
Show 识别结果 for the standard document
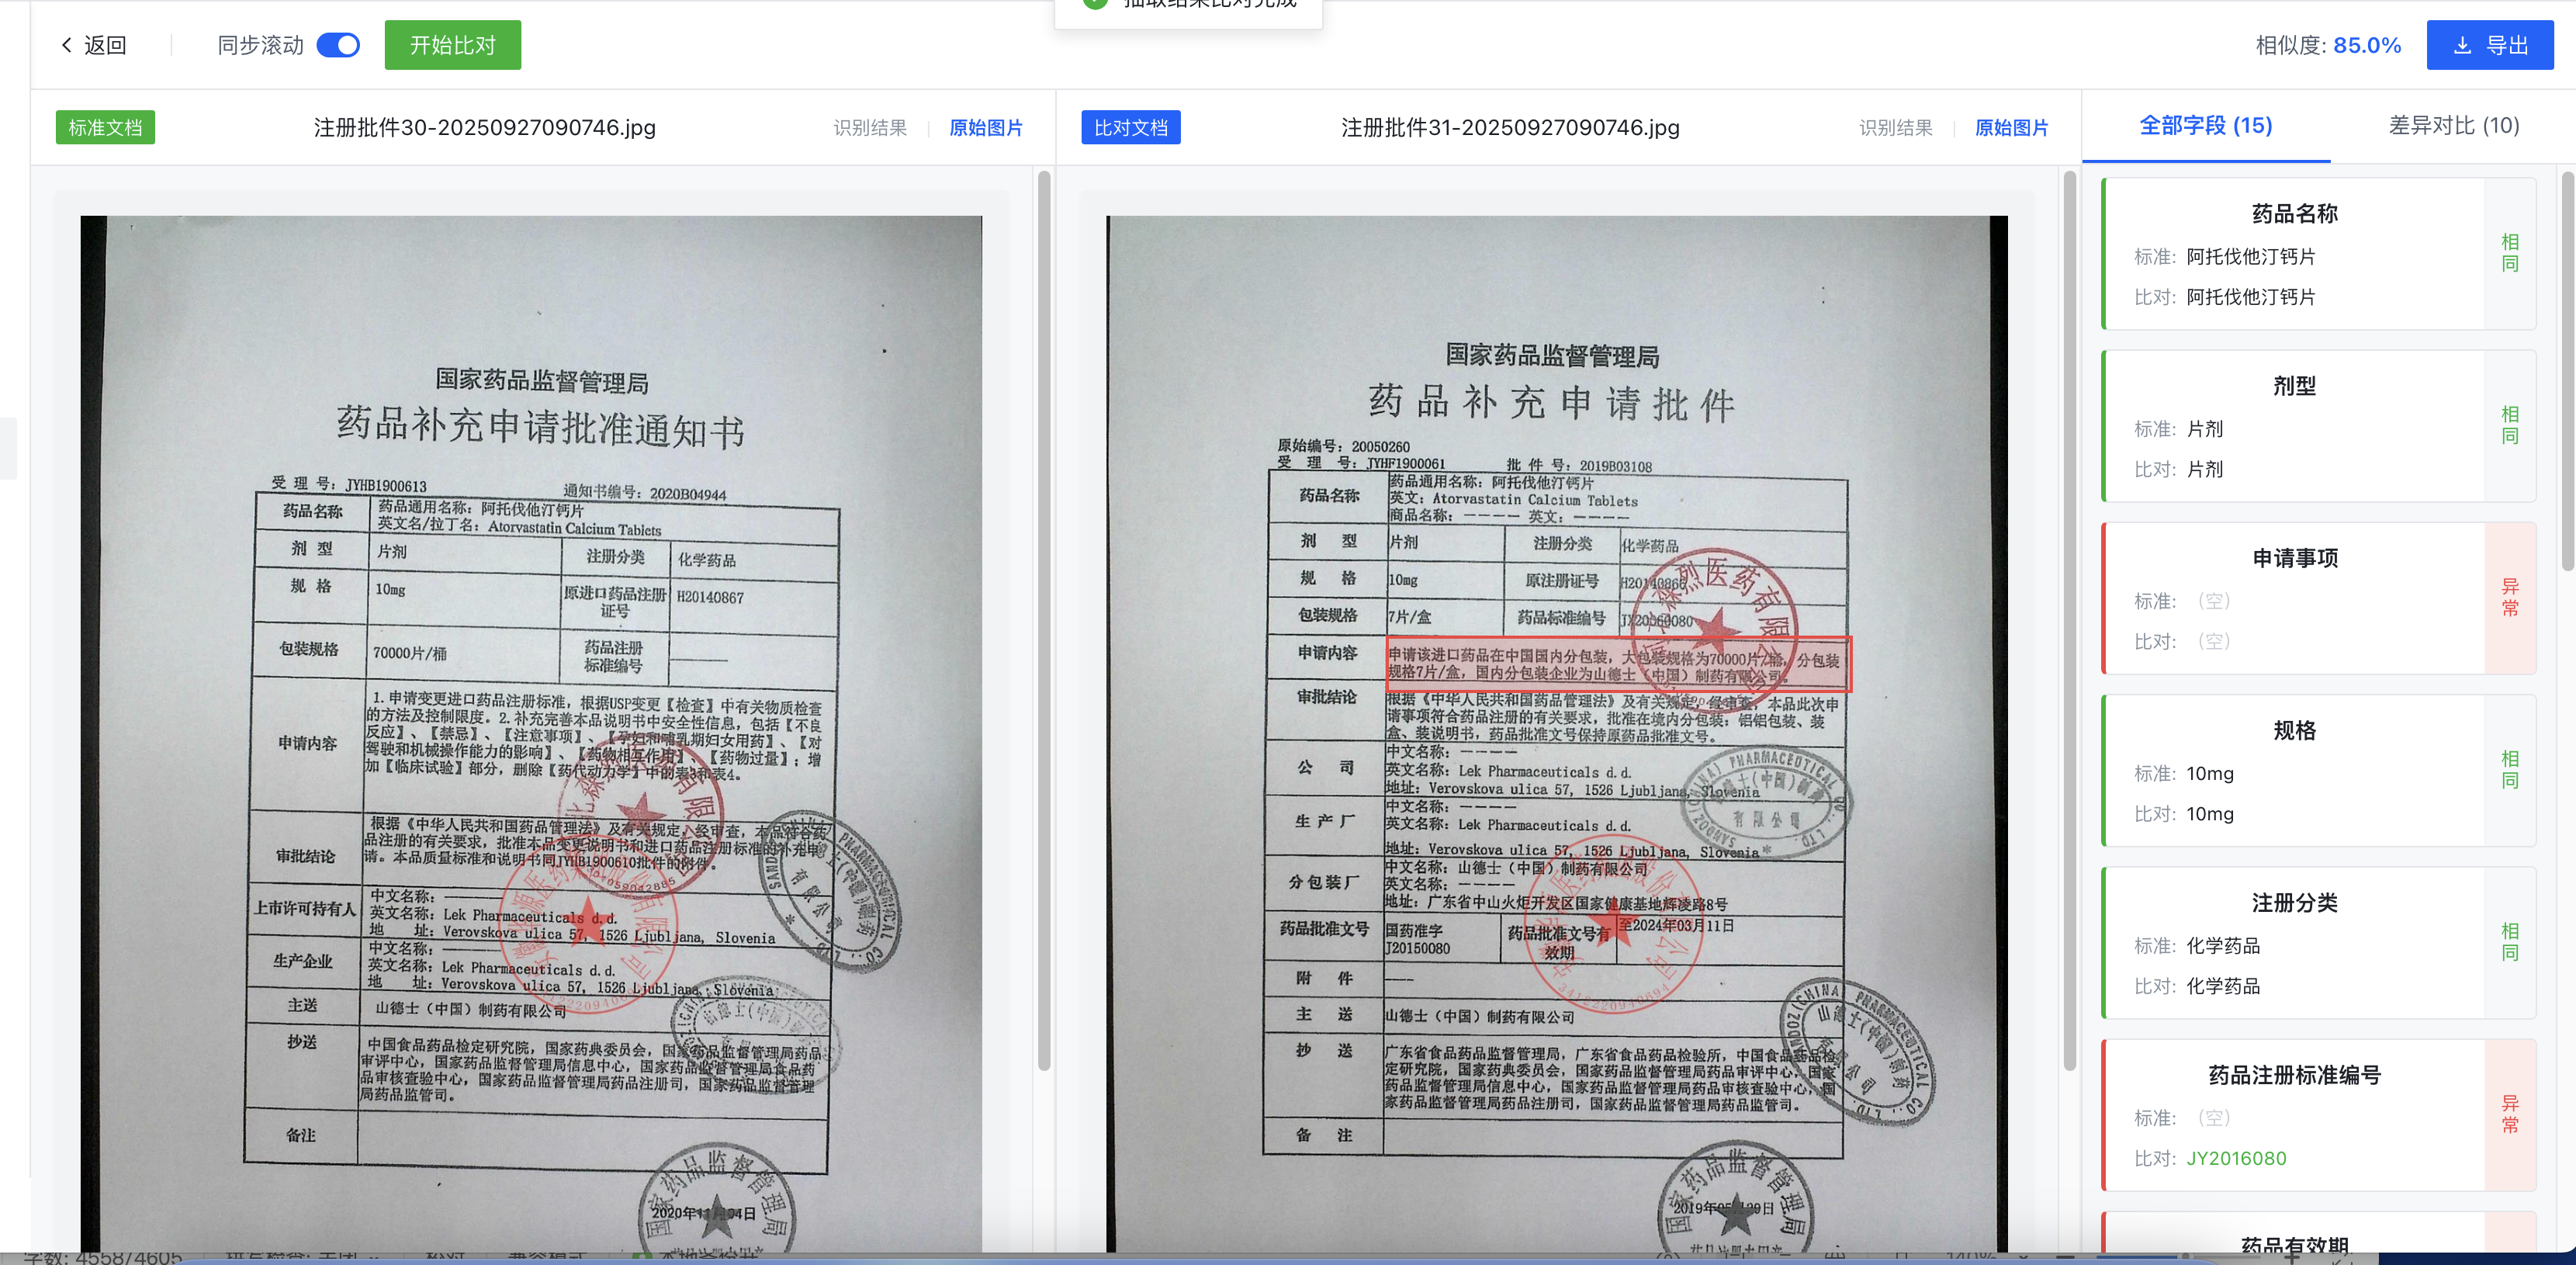click(x=870, y=128)
